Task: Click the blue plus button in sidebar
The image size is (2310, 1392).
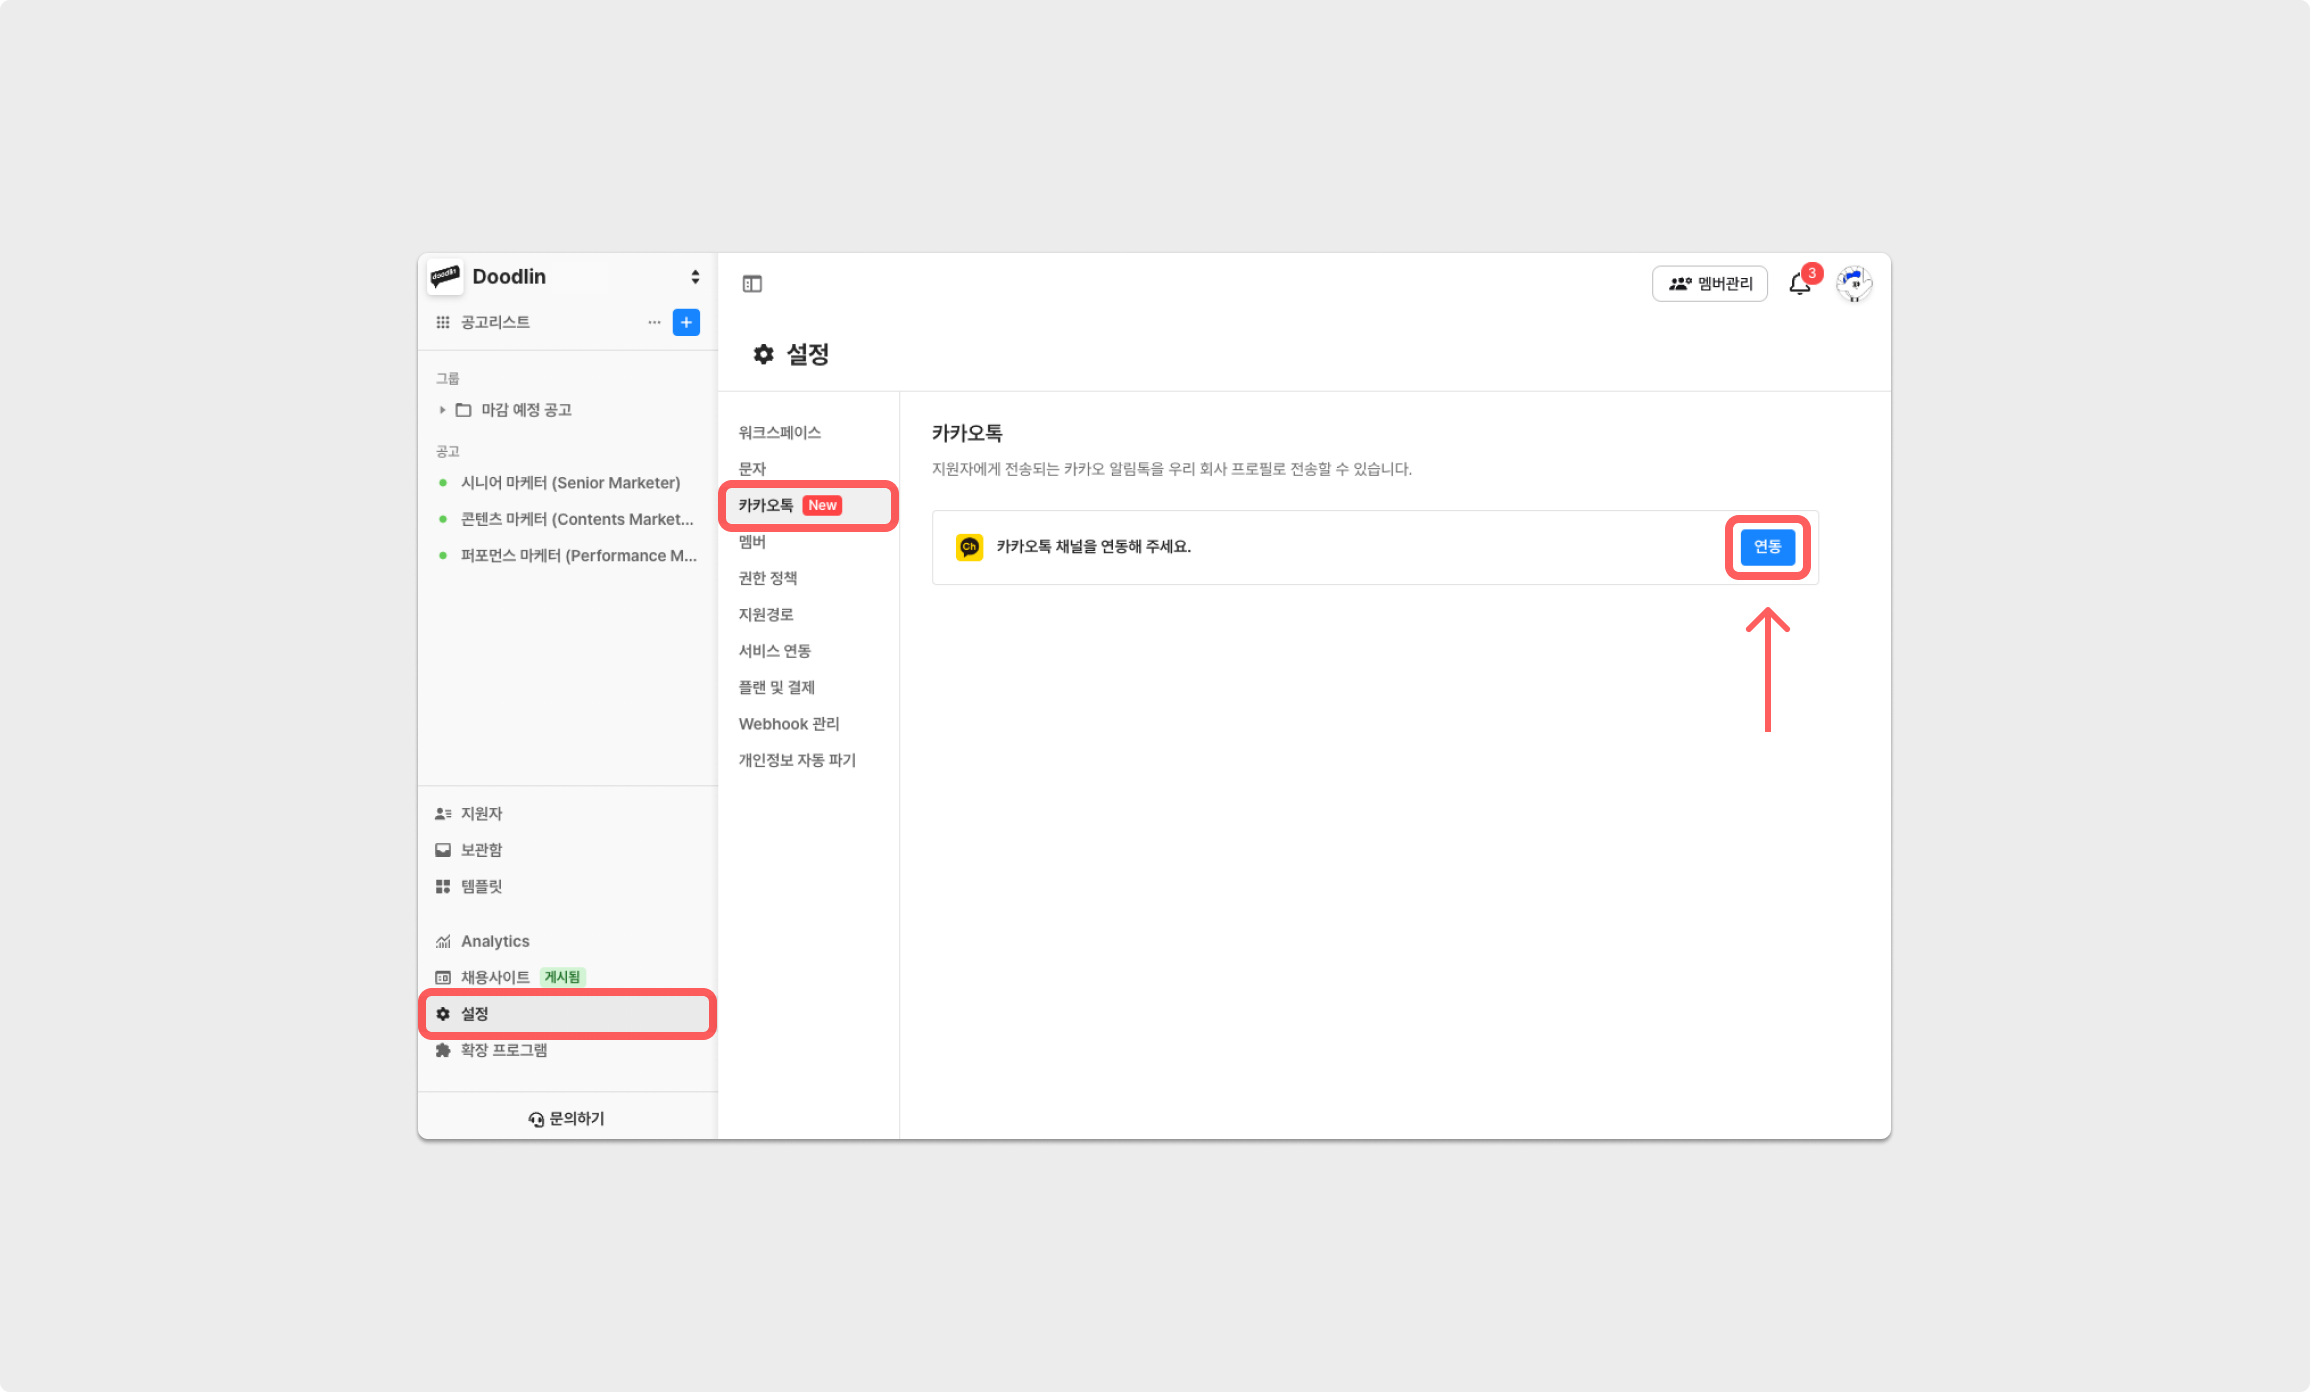Action: (686, 322)
